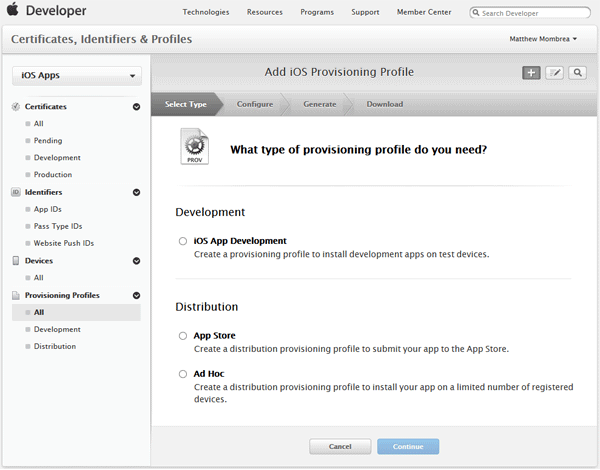The image size is (600, 470).
Task: Click the Select Type step tab
Action: (x=186, y=104)
